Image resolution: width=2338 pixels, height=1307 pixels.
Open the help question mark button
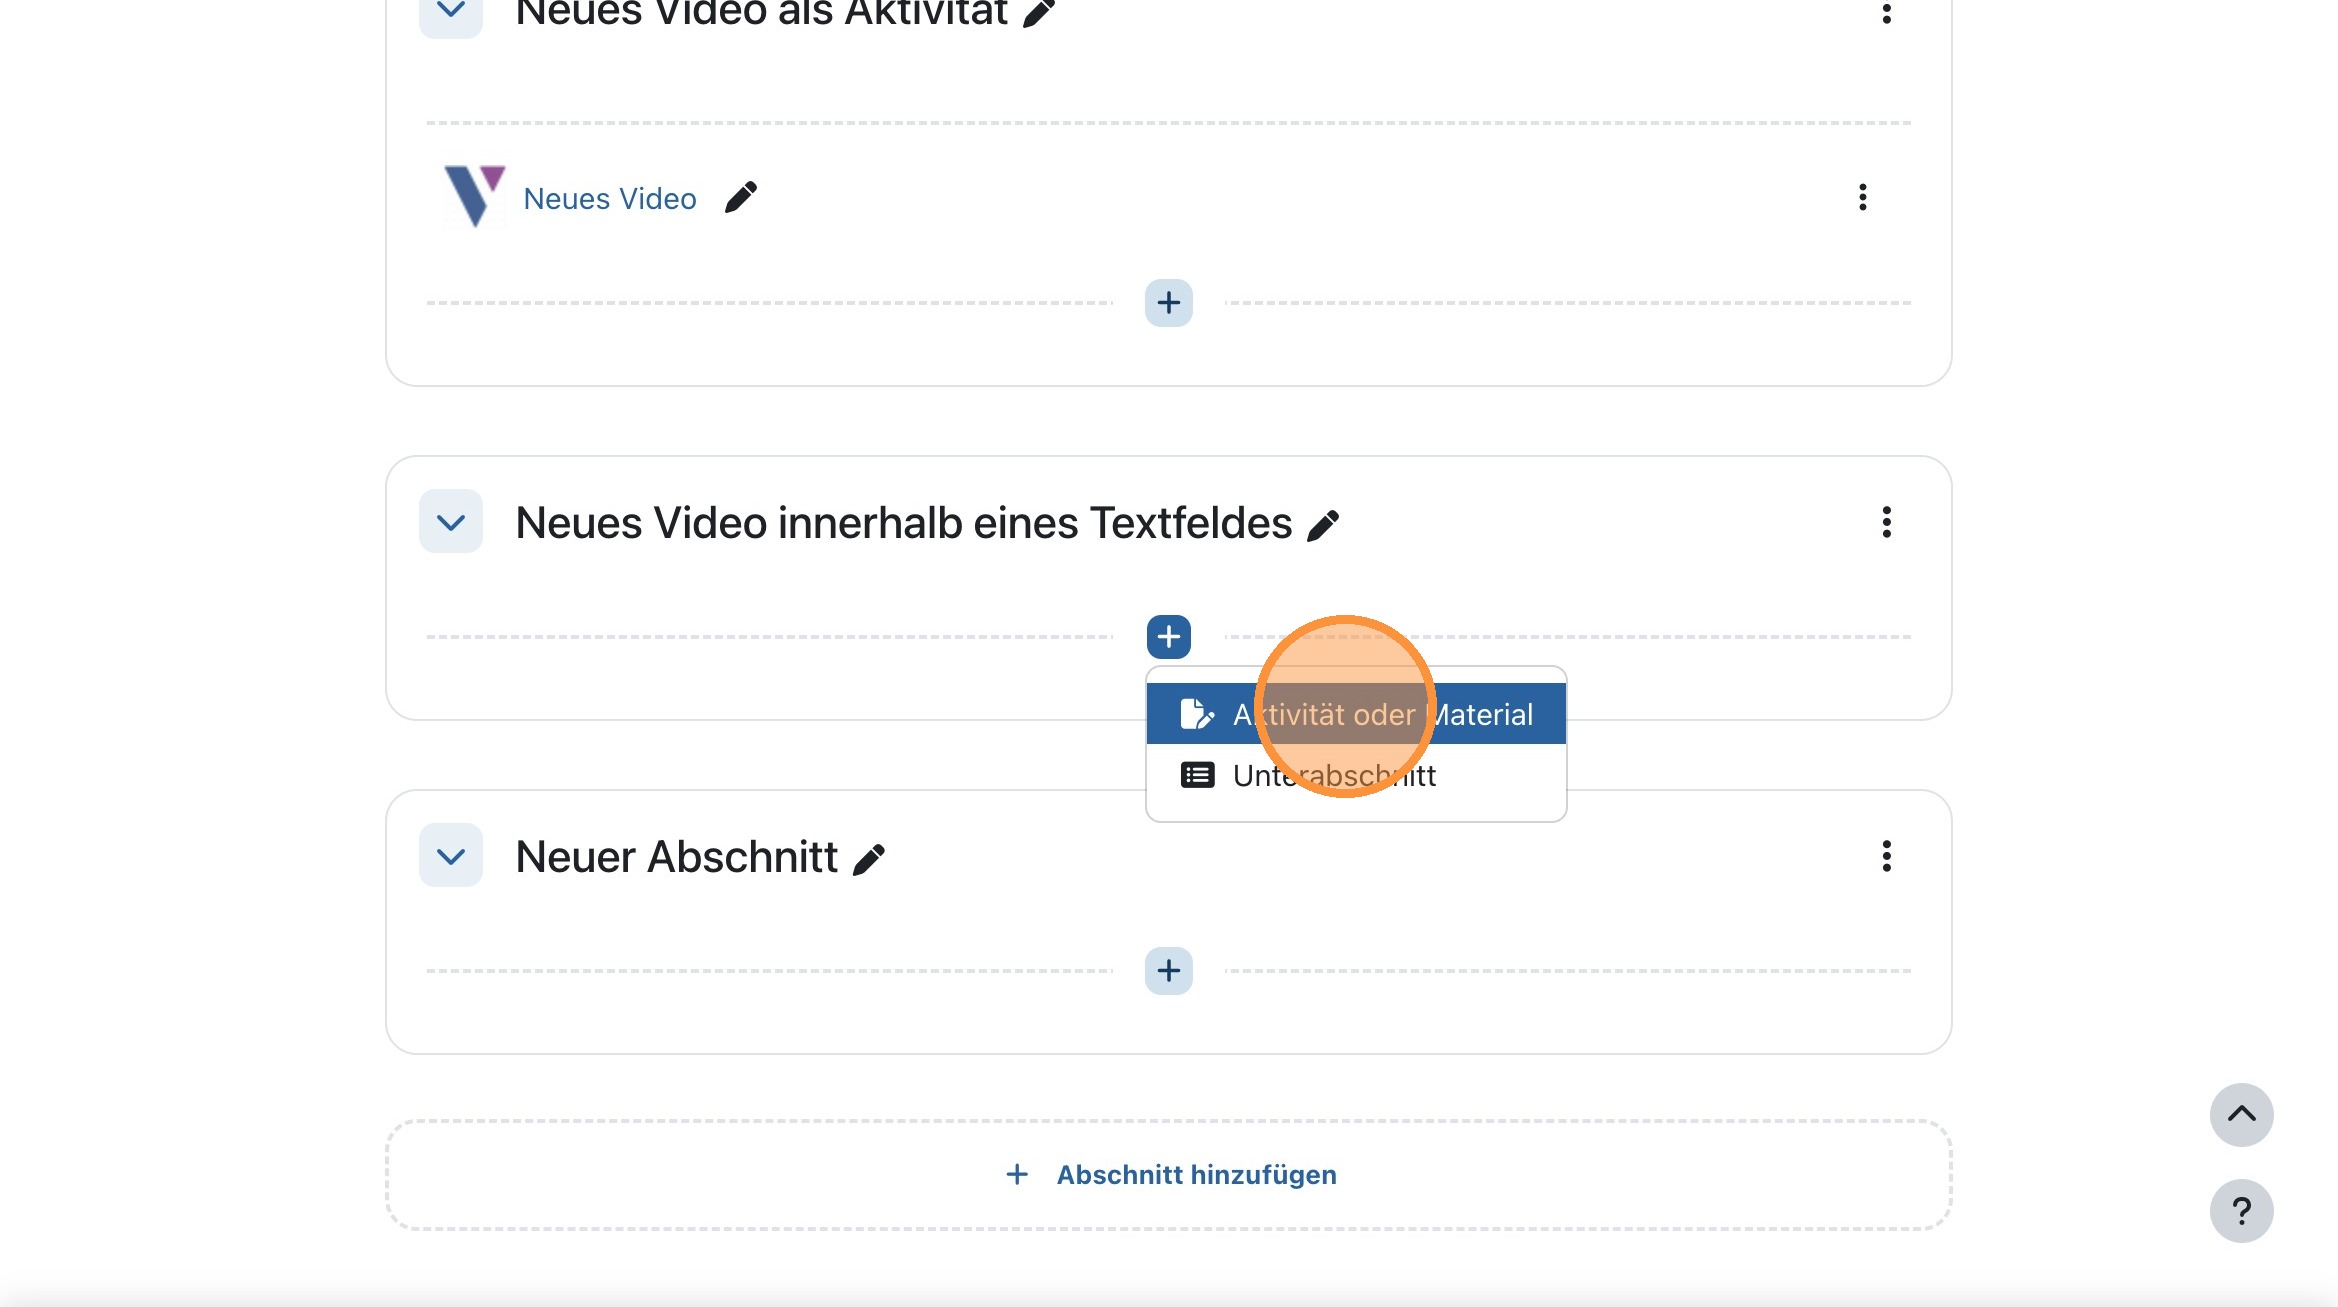pyautogui.click(x=2242, y=1210)
